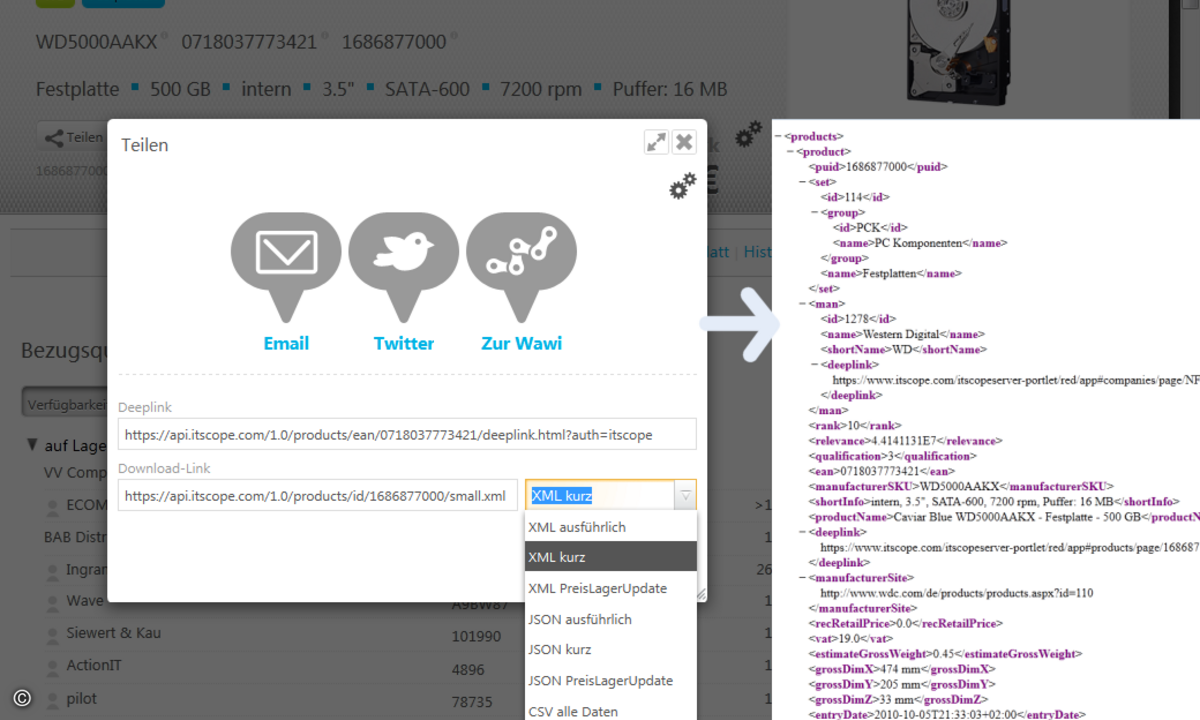Click the Puffer: 16 MB spec text
The width and height of the screenshot is (1200, 720).
point(670,89)
